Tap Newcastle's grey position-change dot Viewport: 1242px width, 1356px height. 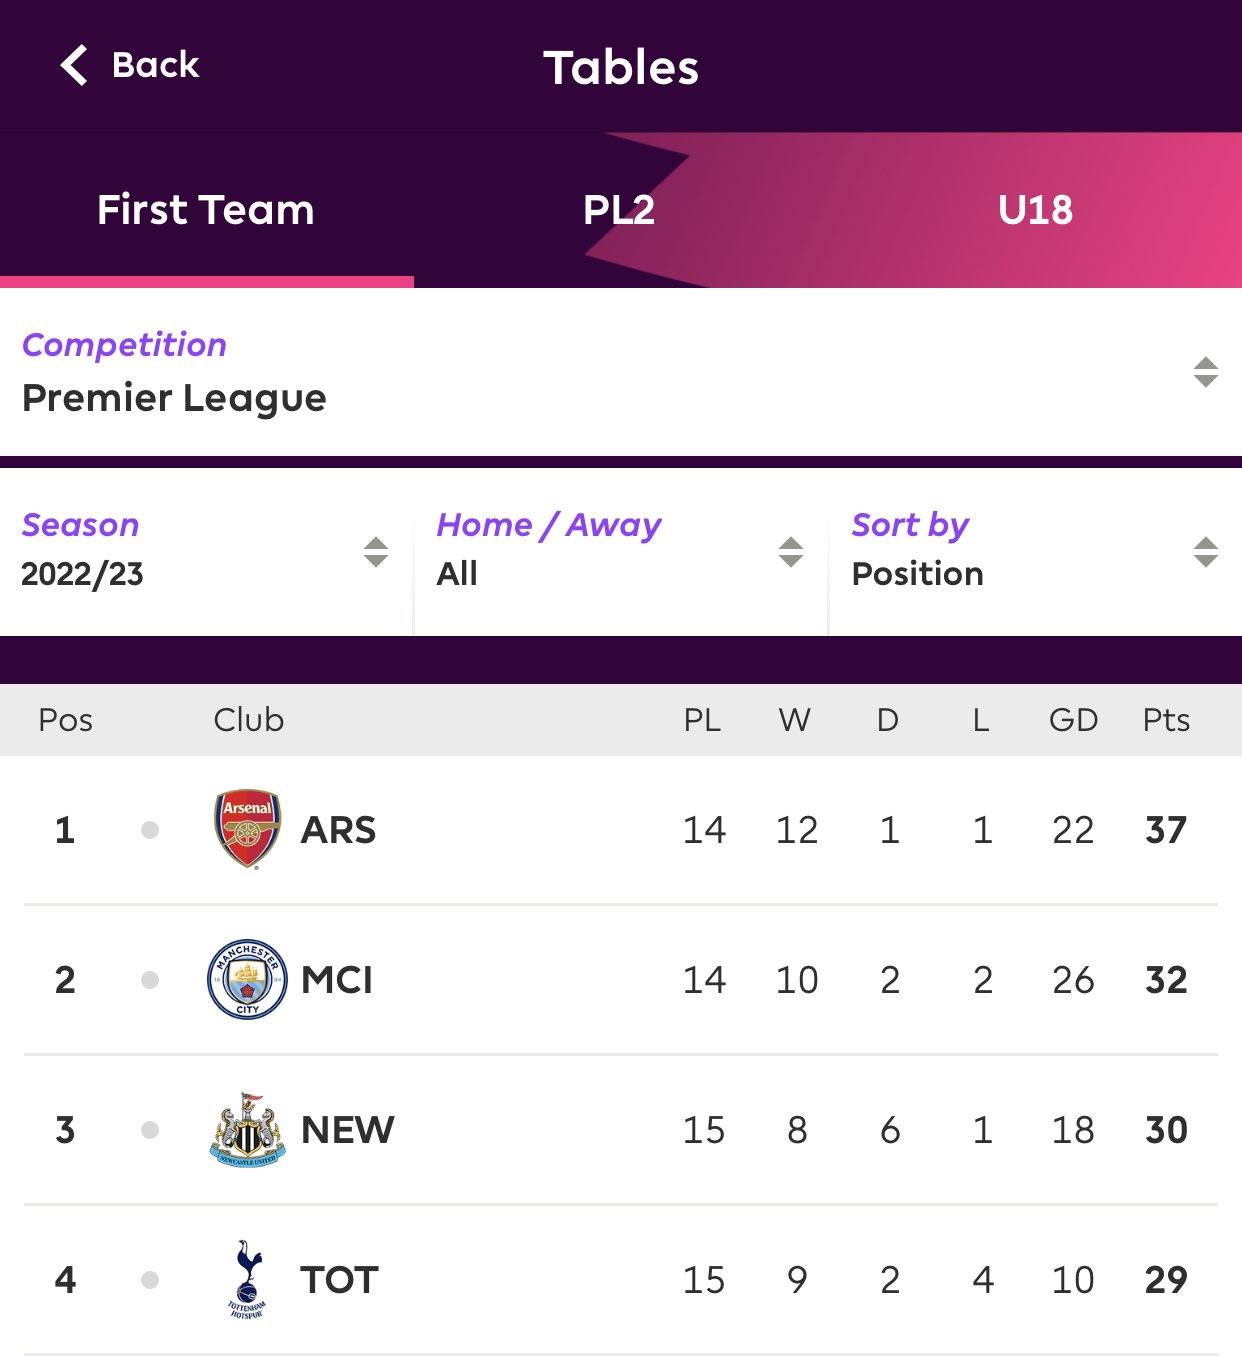[150, 1130]
